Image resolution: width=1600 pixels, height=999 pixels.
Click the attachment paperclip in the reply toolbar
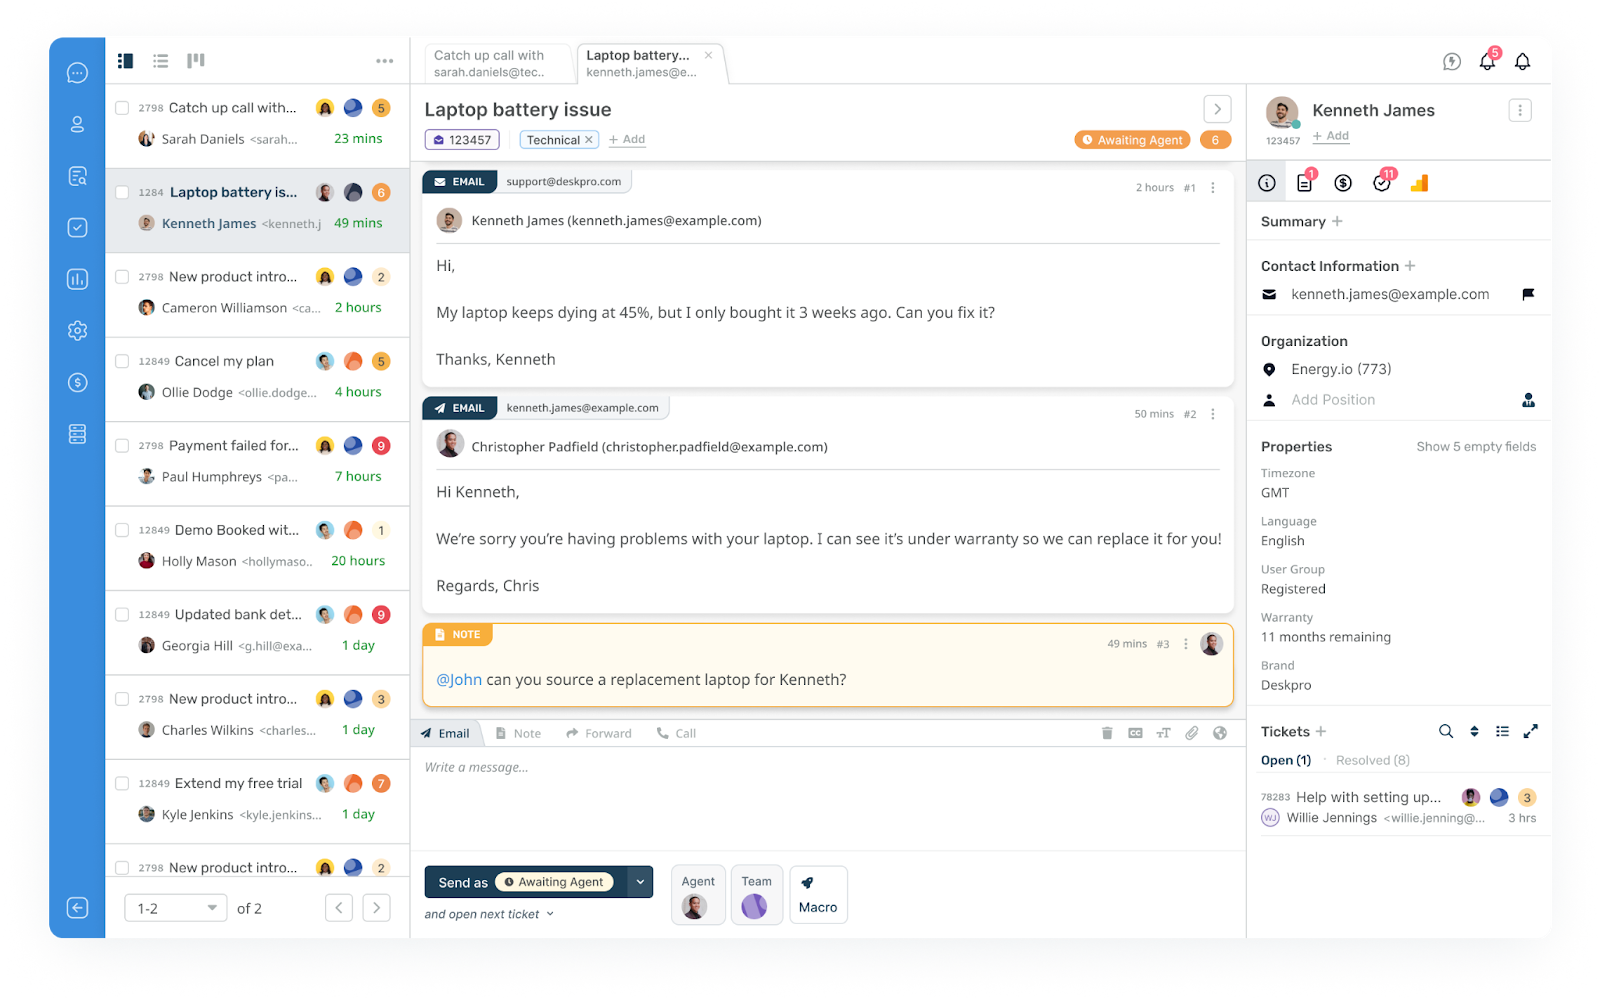(1191, 732)
